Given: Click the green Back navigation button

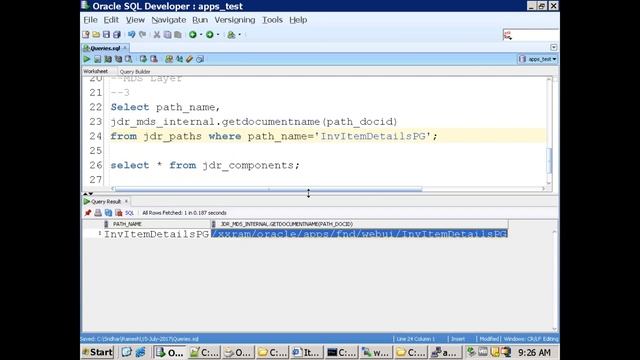Looking at the screenshot, I should tap(193, 35).
